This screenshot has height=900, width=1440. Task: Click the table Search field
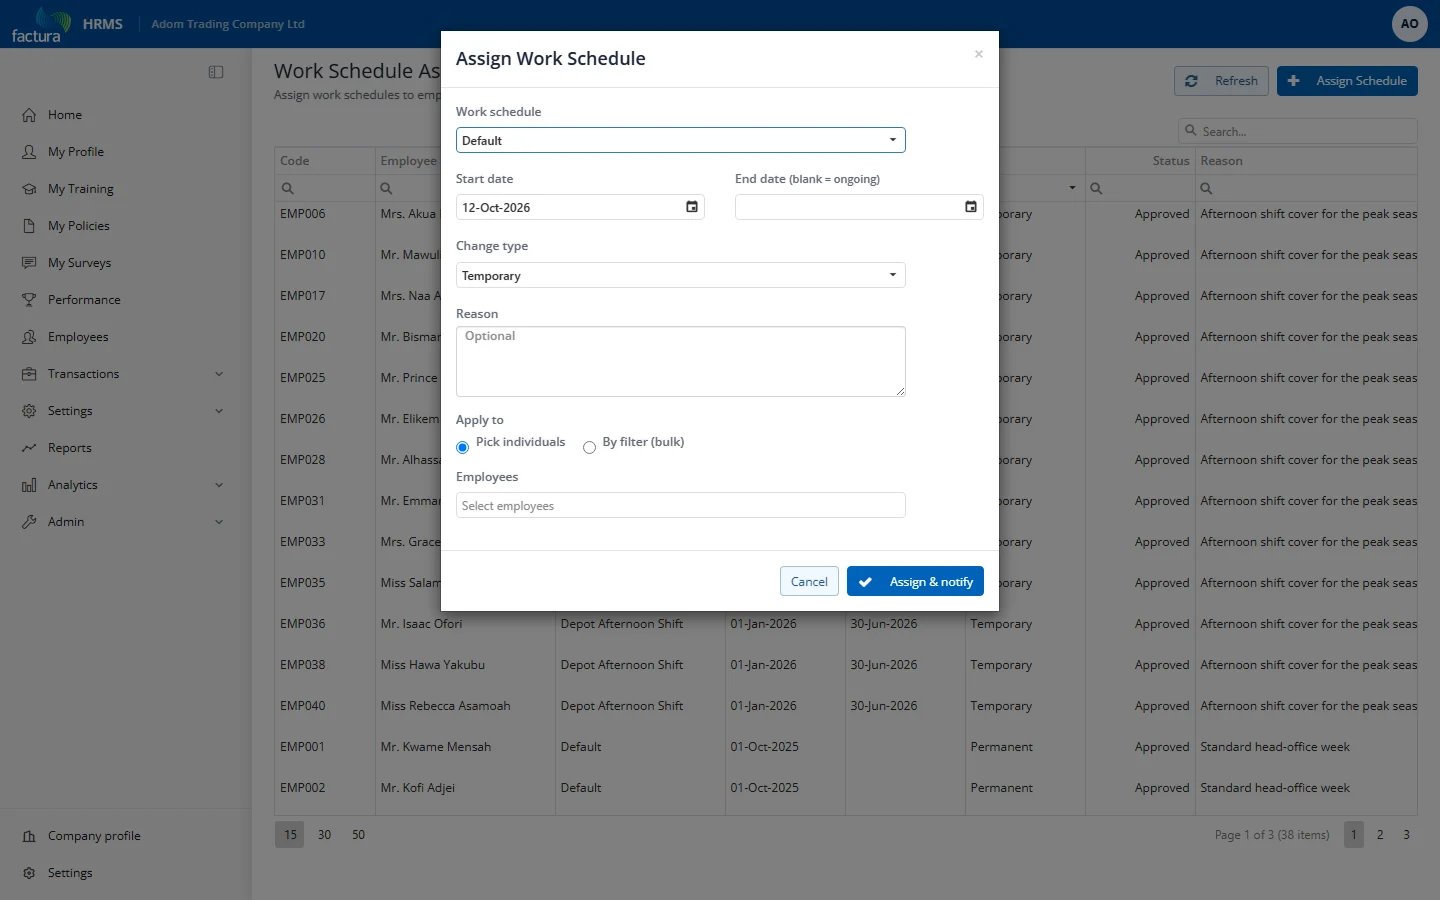[x=1298, y=131]
